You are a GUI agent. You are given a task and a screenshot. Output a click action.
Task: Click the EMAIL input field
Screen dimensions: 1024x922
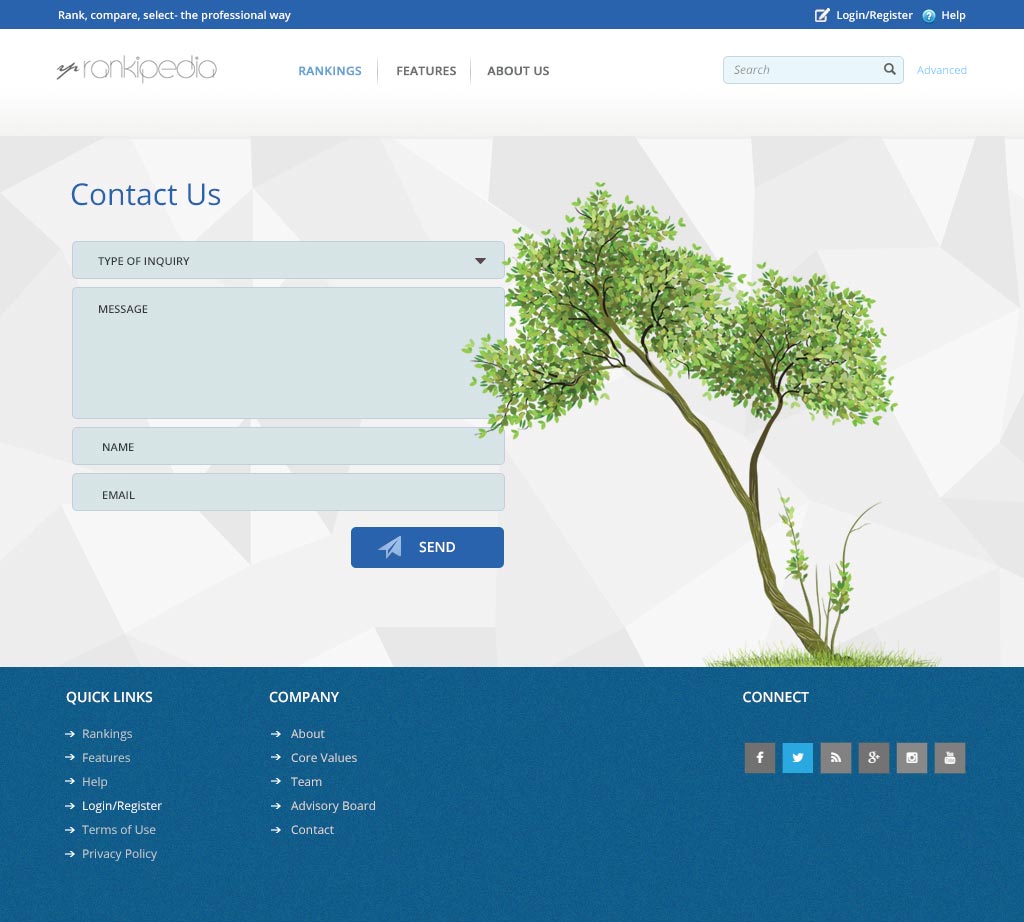click(x=288, y=492)
